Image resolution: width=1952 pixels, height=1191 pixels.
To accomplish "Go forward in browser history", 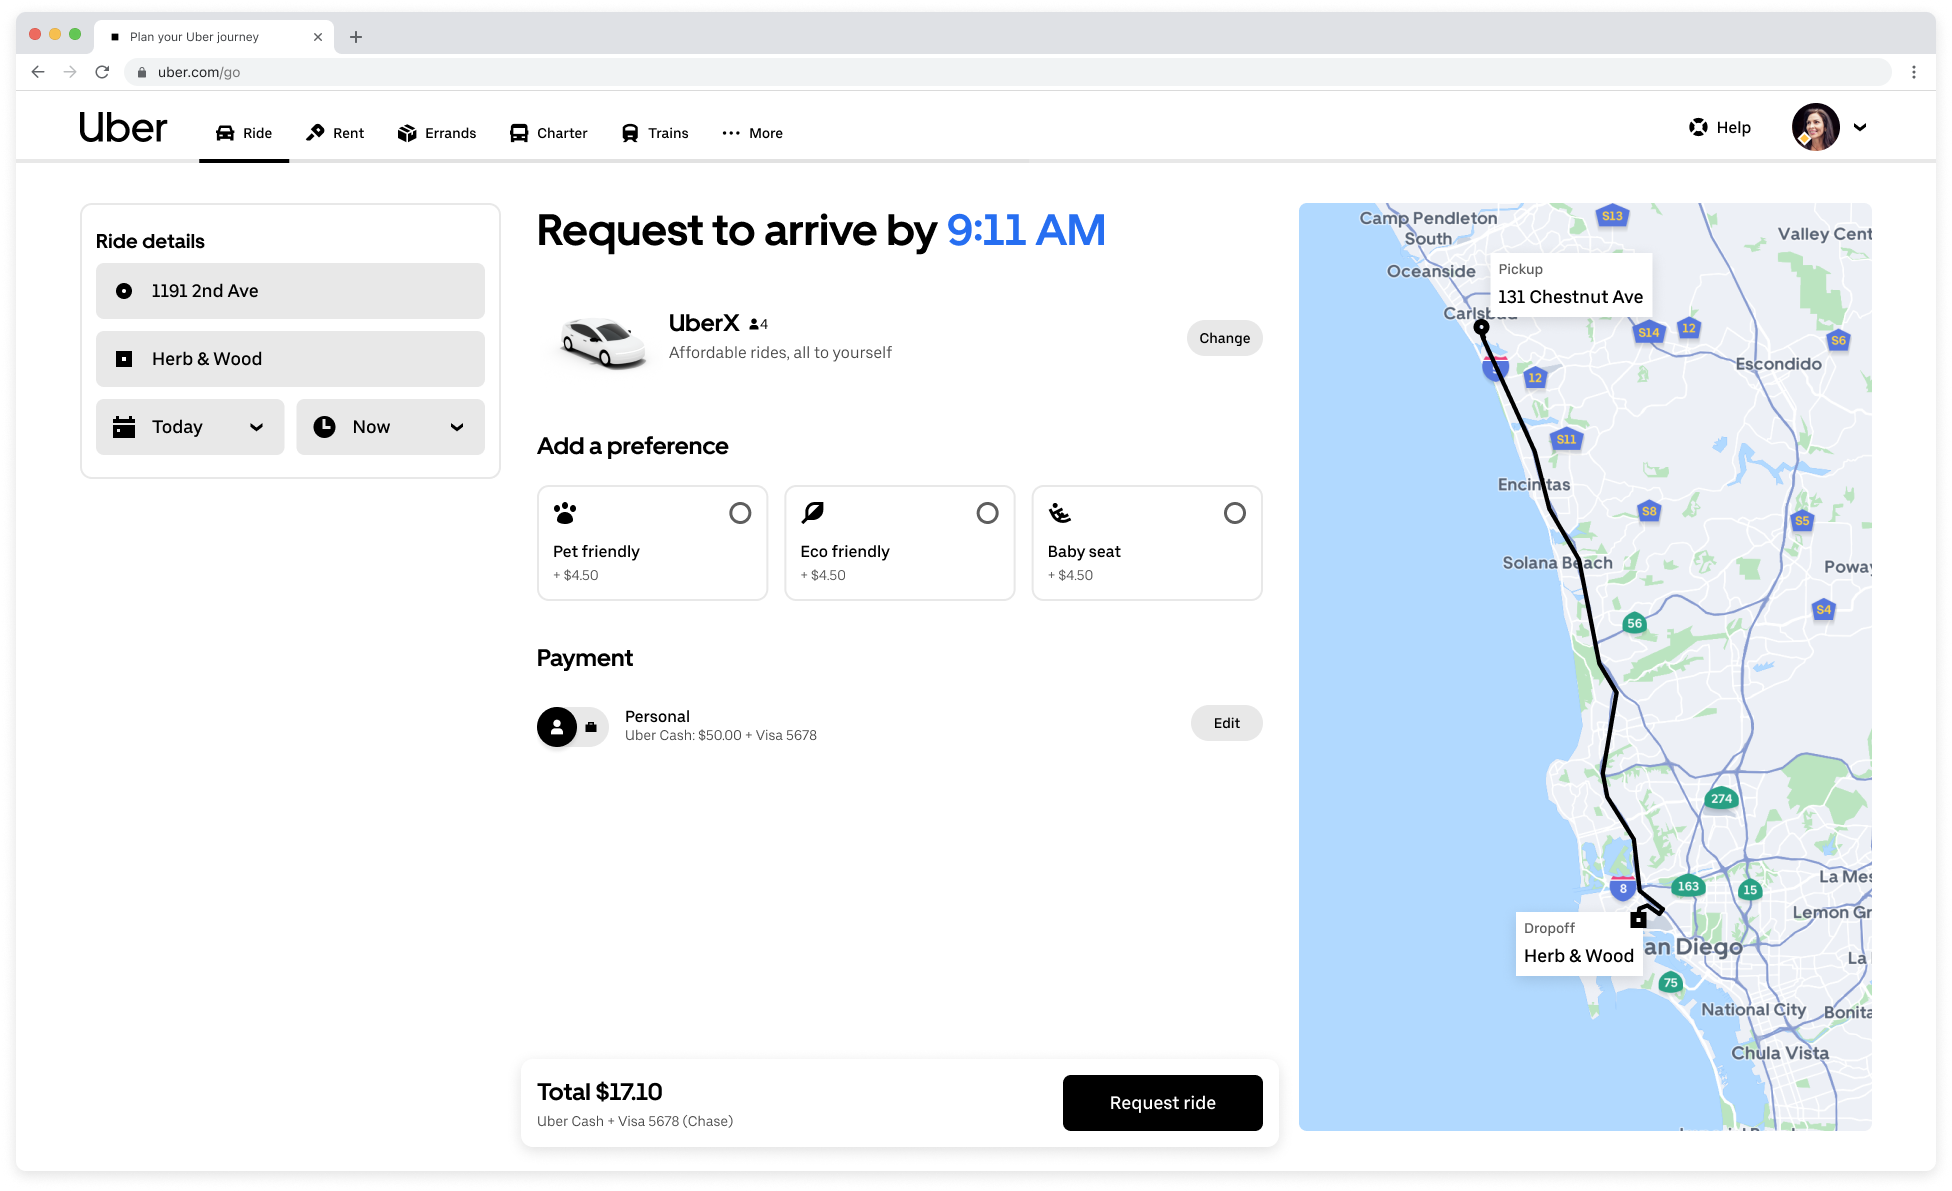I will click(x=70, y=72).
